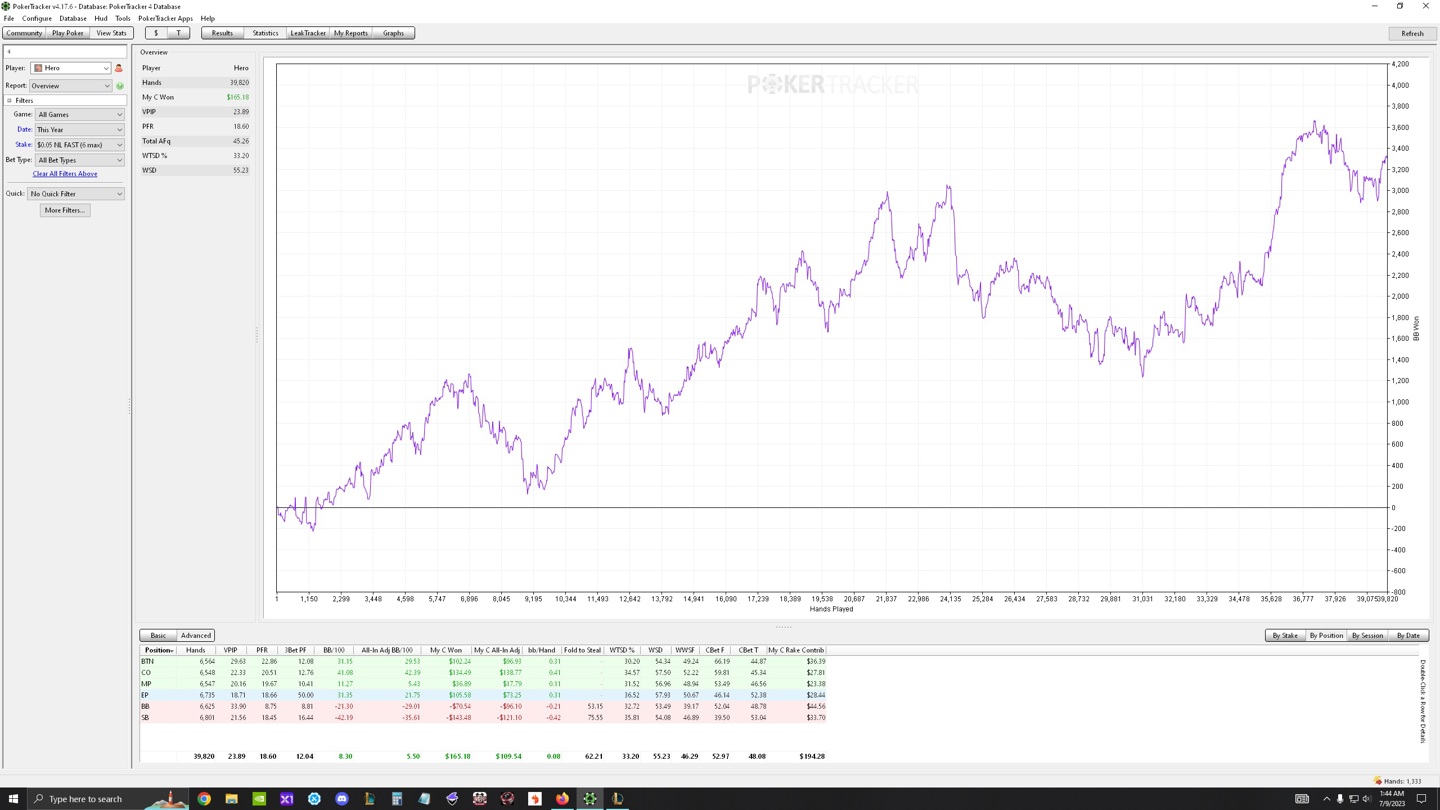This screenshot has width=1440, height=810.
Task: Toggle the Advanced stats view
Action: [196, 636]
